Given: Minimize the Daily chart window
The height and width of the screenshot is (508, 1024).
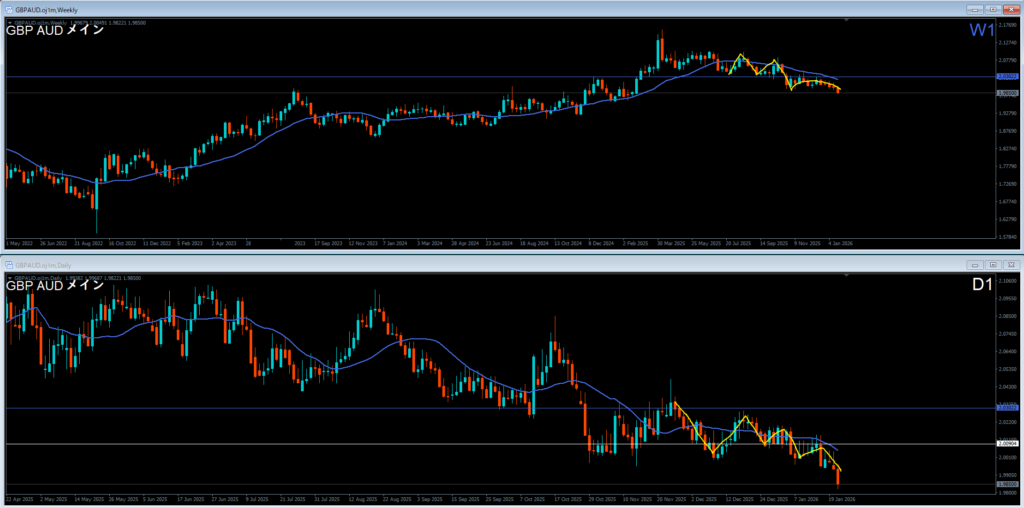Looking at the screenshot, I should coord(974,265).
